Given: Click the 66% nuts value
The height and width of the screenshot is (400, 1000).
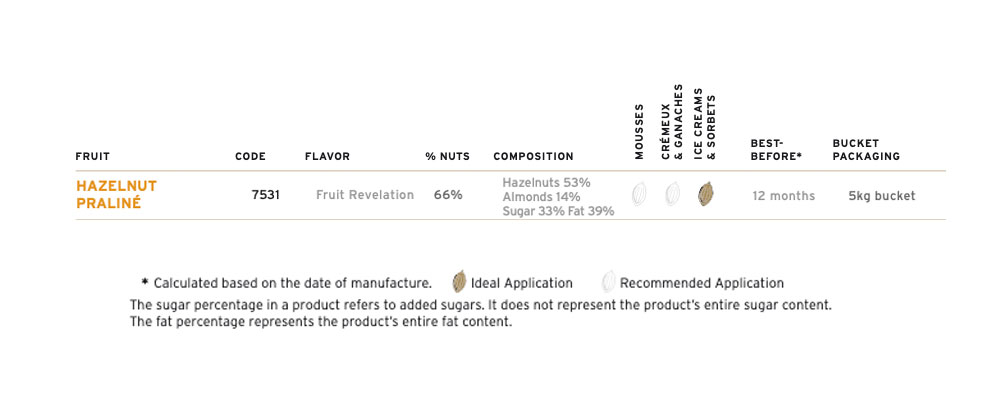Looking at the screenshot, I should coord(448,195).
